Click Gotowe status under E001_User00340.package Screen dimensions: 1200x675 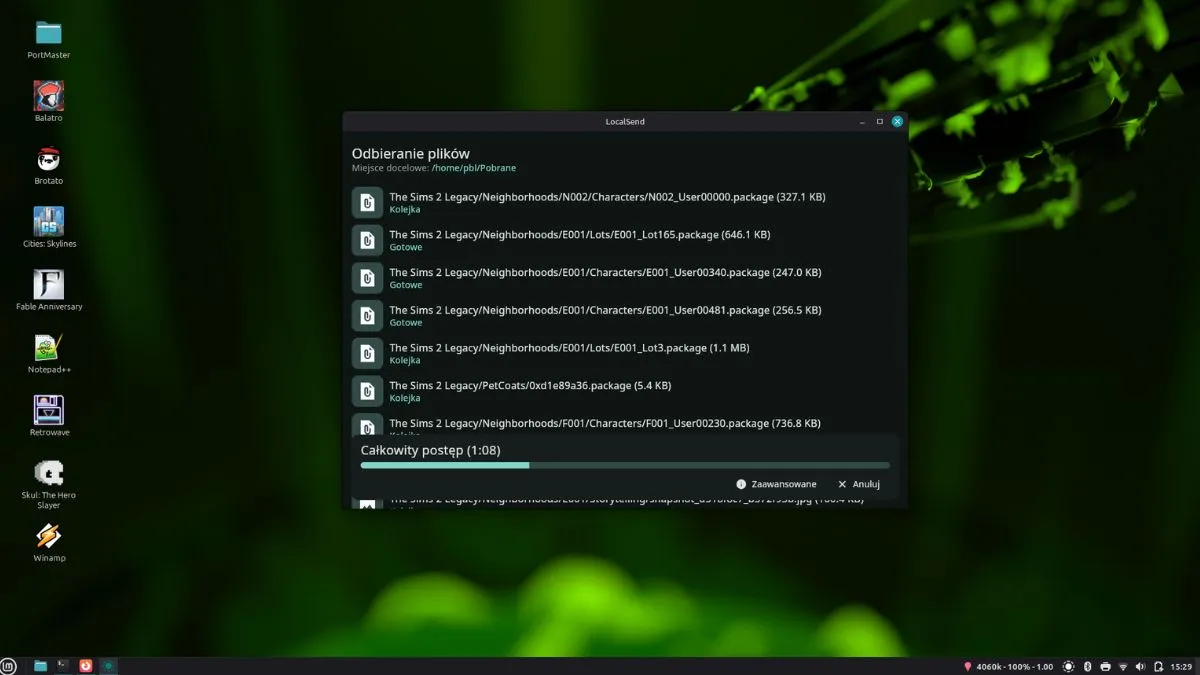coord(406,285)
